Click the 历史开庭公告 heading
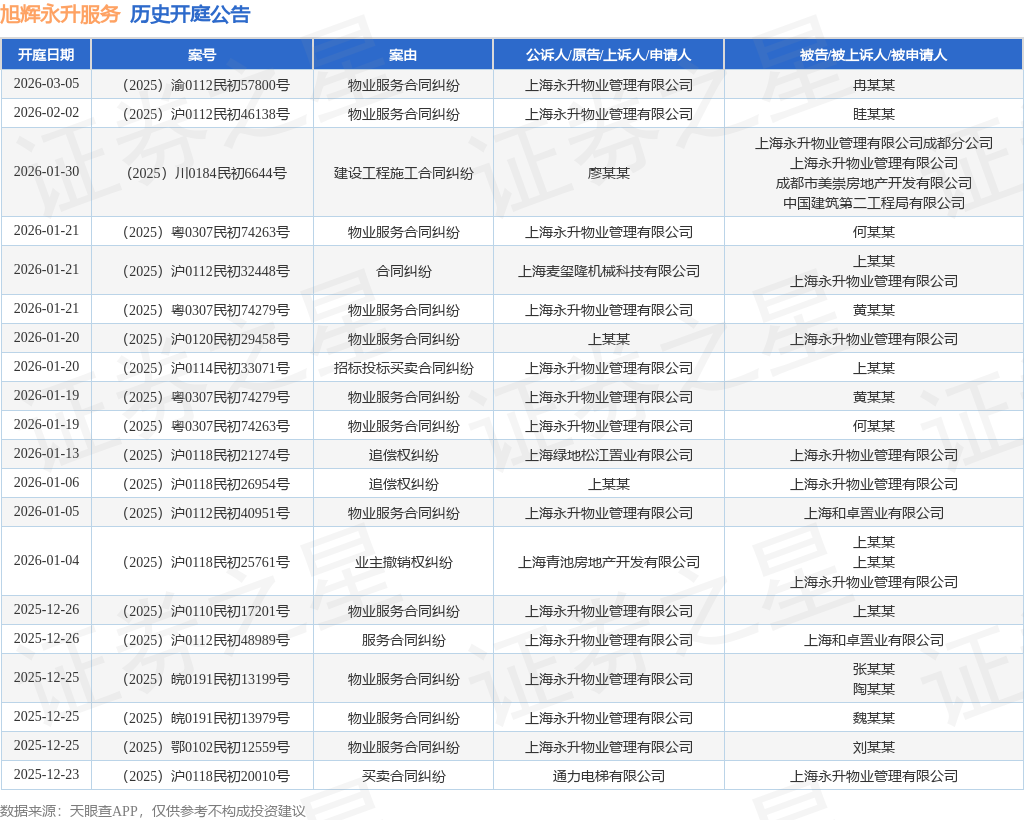Image resolution: width=1024 pixels, height=820 pixels. click(190, 14)
